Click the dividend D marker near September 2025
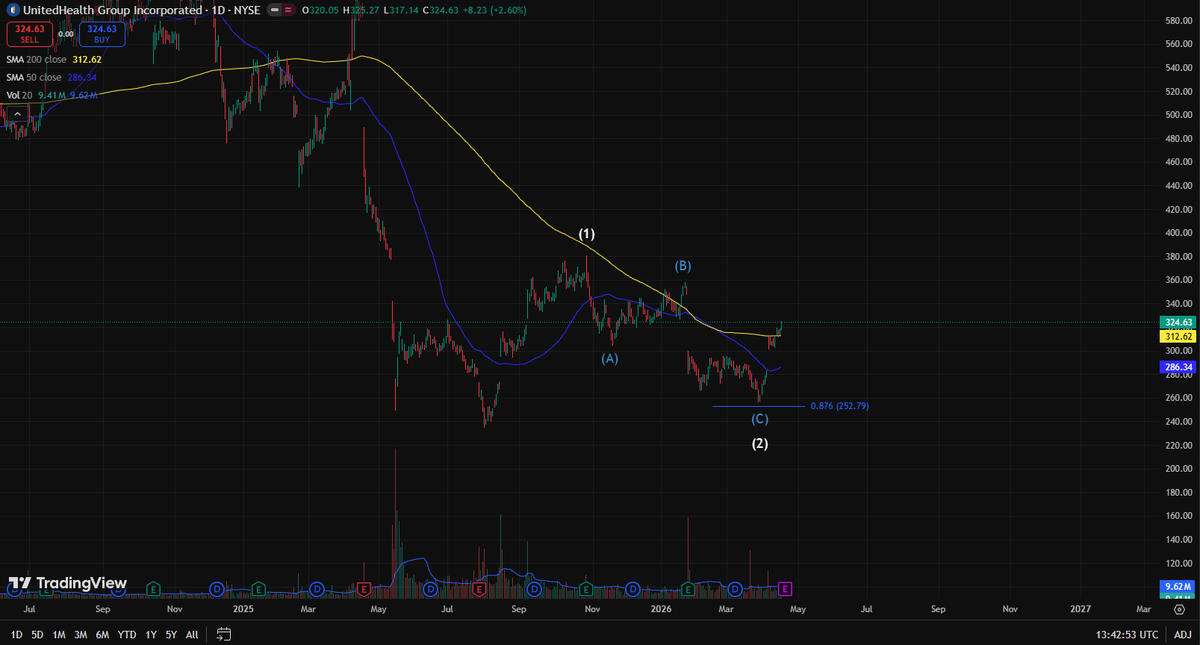 pos(534,588)
